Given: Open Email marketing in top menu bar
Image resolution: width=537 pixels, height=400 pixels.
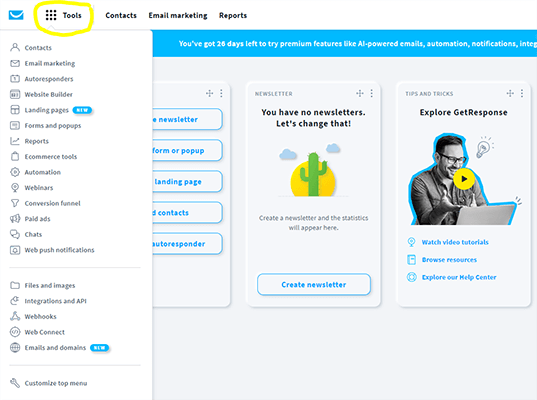Looking at the screenshot, I should coord(178,15).
